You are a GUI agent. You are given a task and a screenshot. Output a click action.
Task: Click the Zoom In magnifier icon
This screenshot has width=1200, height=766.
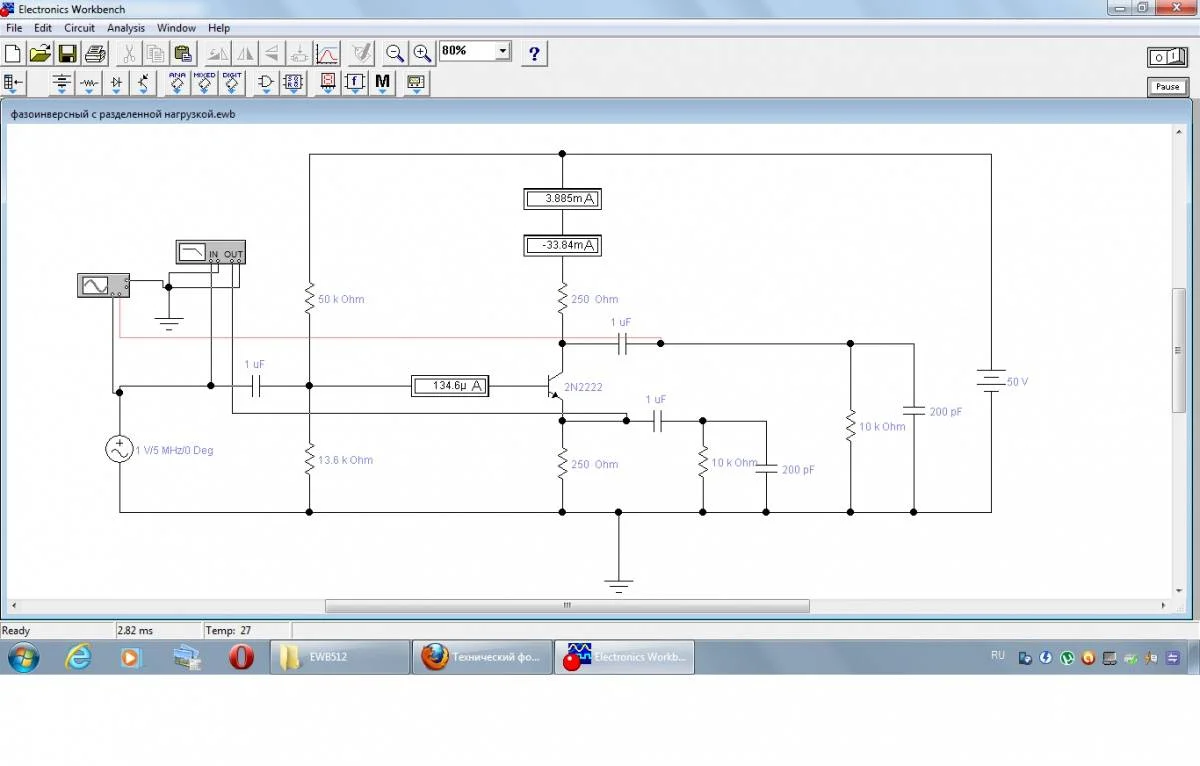(422, 53)
